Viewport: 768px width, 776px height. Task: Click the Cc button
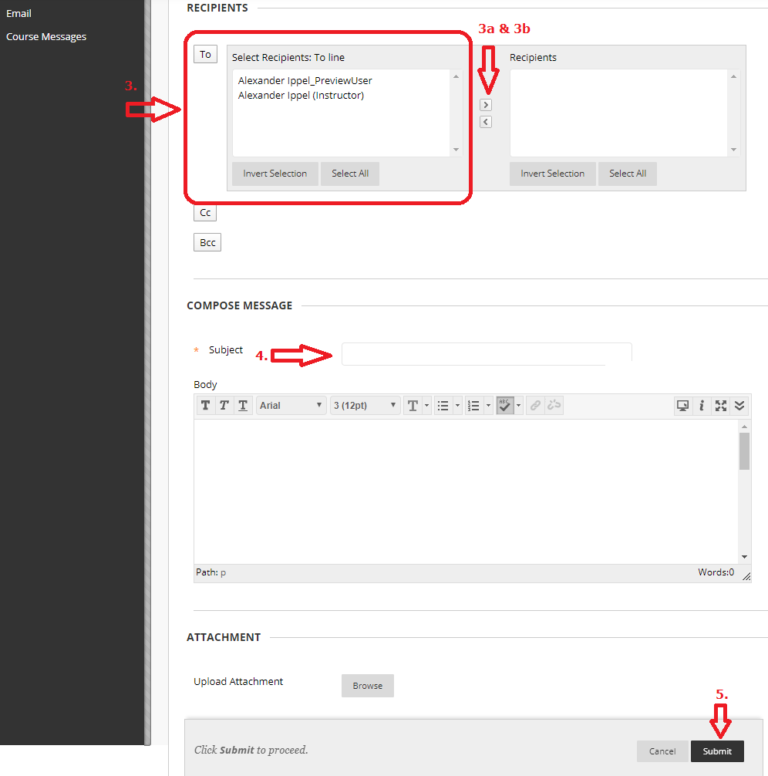pyautogui.click(x=205, y=213)
